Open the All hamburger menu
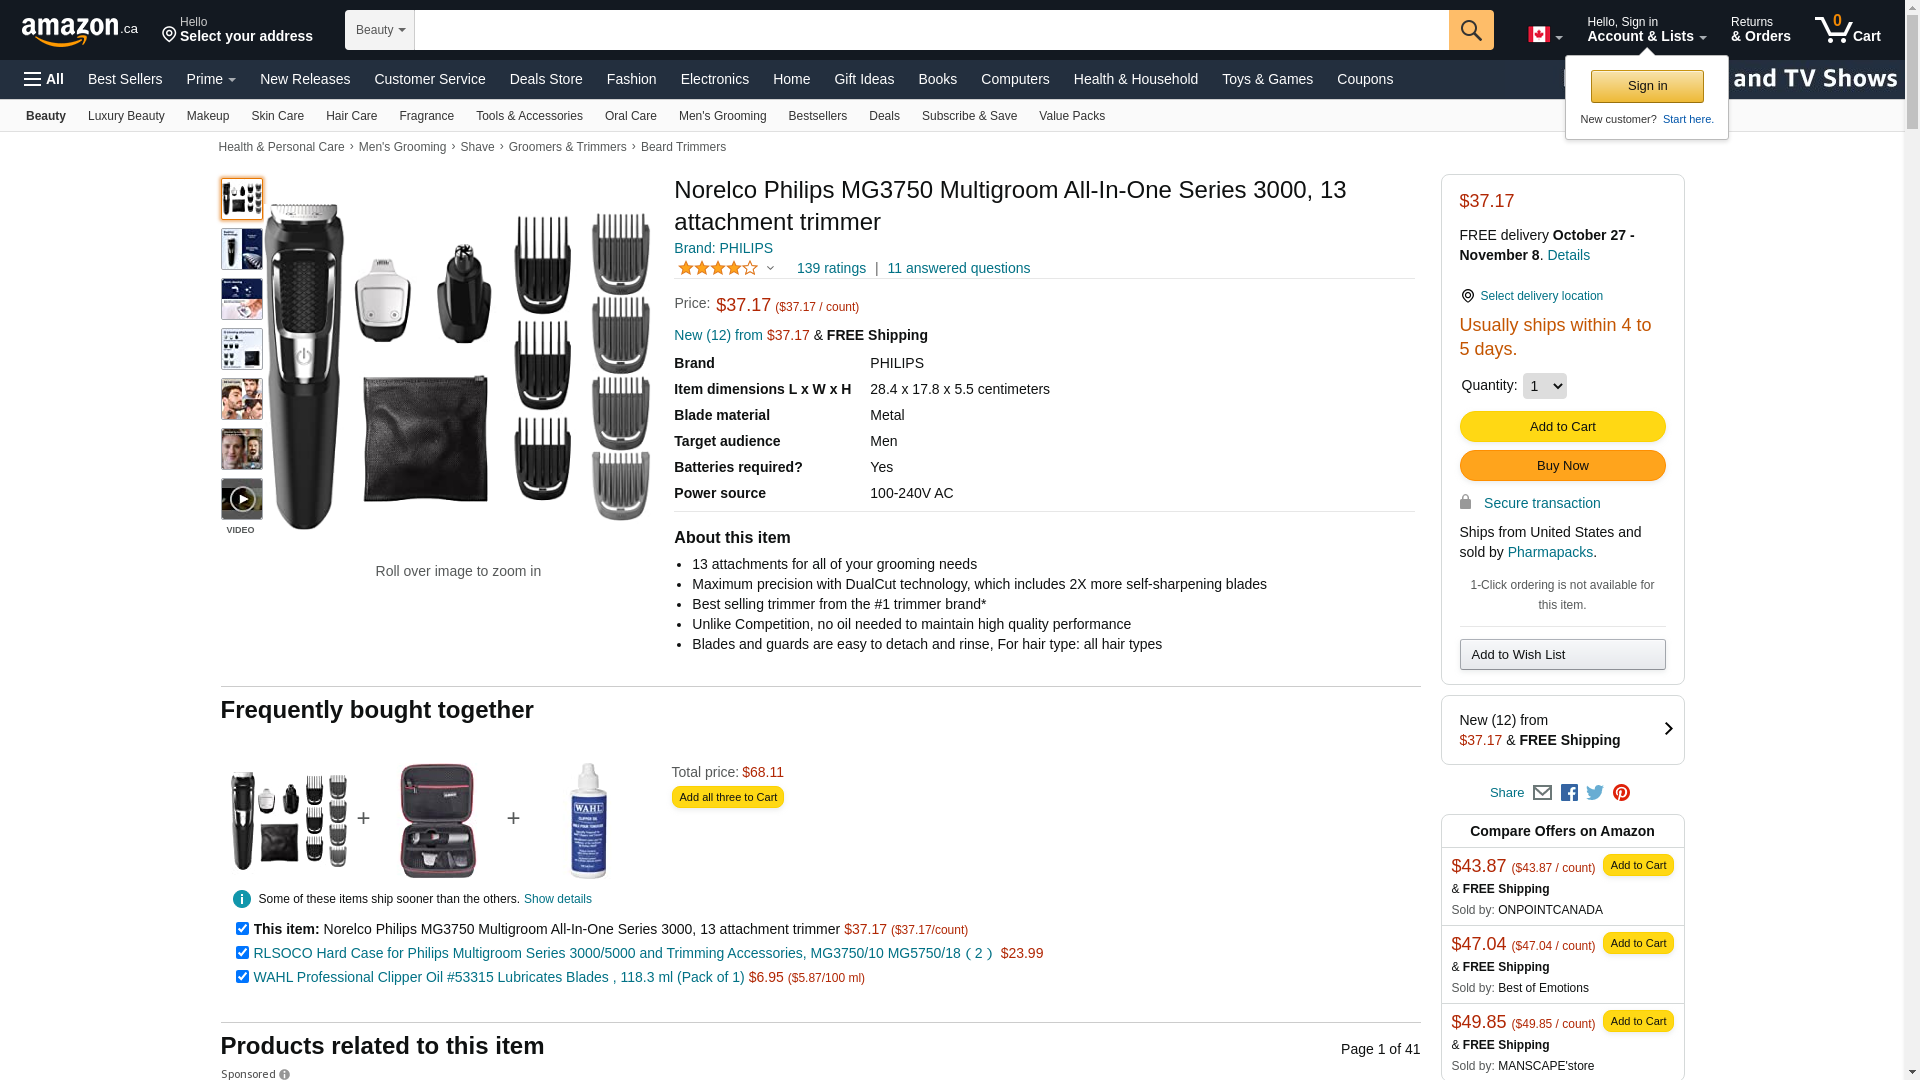This screenshot has width=1920, height=1080. coord(44,79)
